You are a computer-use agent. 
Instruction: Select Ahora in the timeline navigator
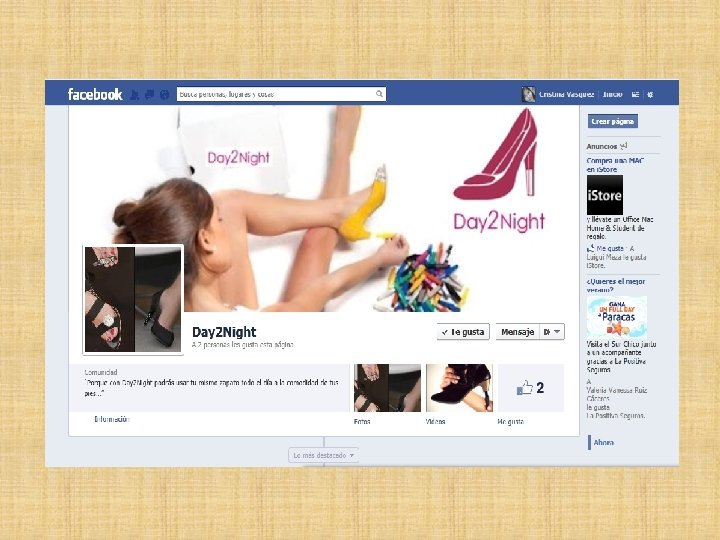[x=603, y=443]
